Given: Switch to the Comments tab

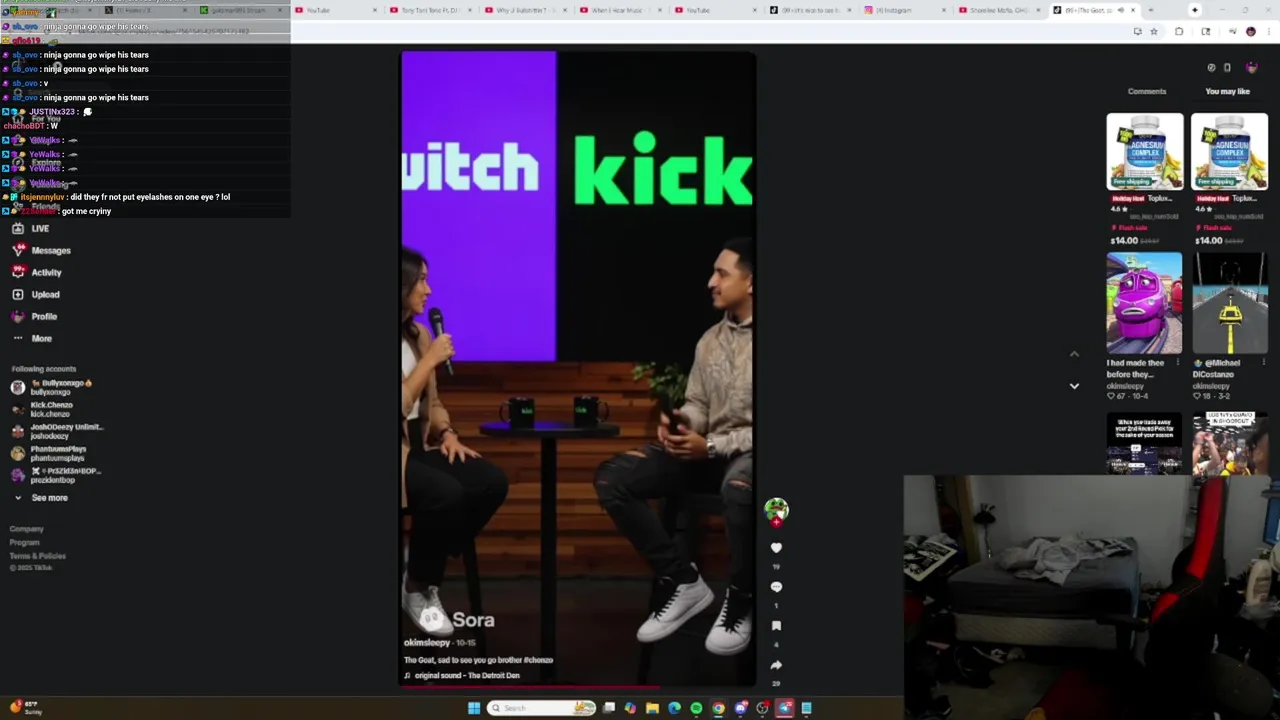Looking at the screenshot, I should tap(1147, 91).
